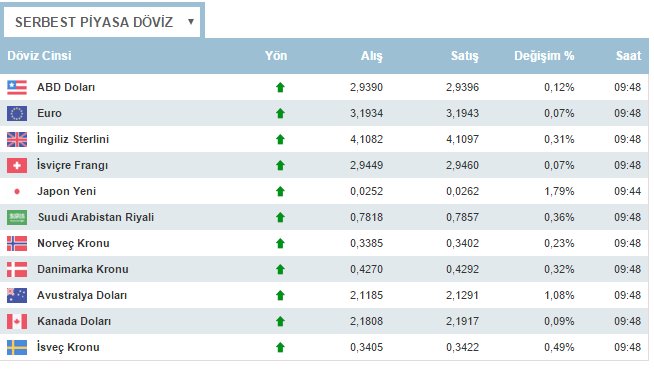
Task: Open the ABD Doları currency link
Action: tap(66, 87)
